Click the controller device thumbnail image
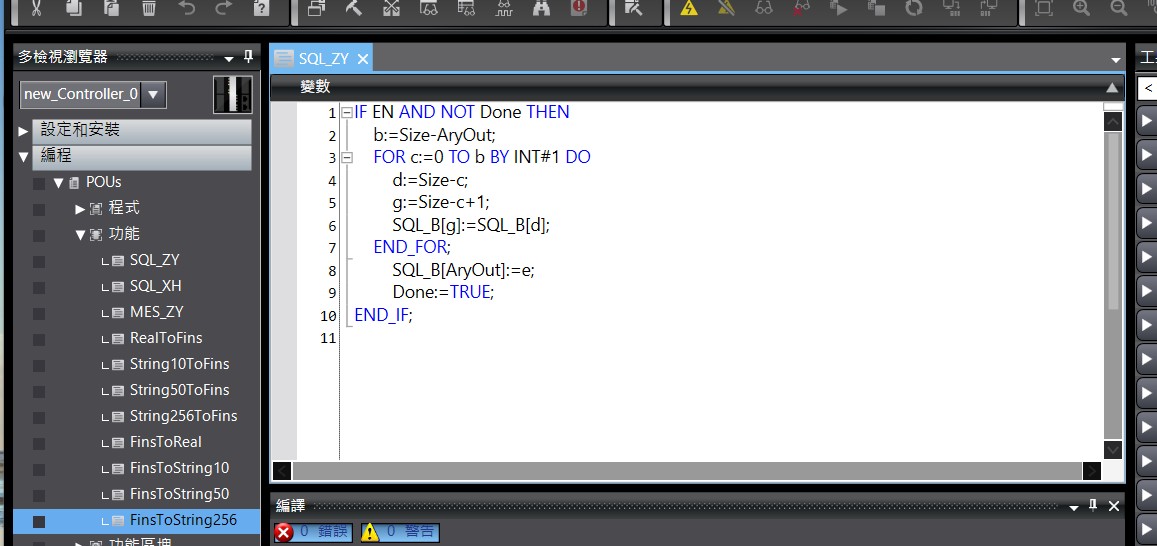 232,95
